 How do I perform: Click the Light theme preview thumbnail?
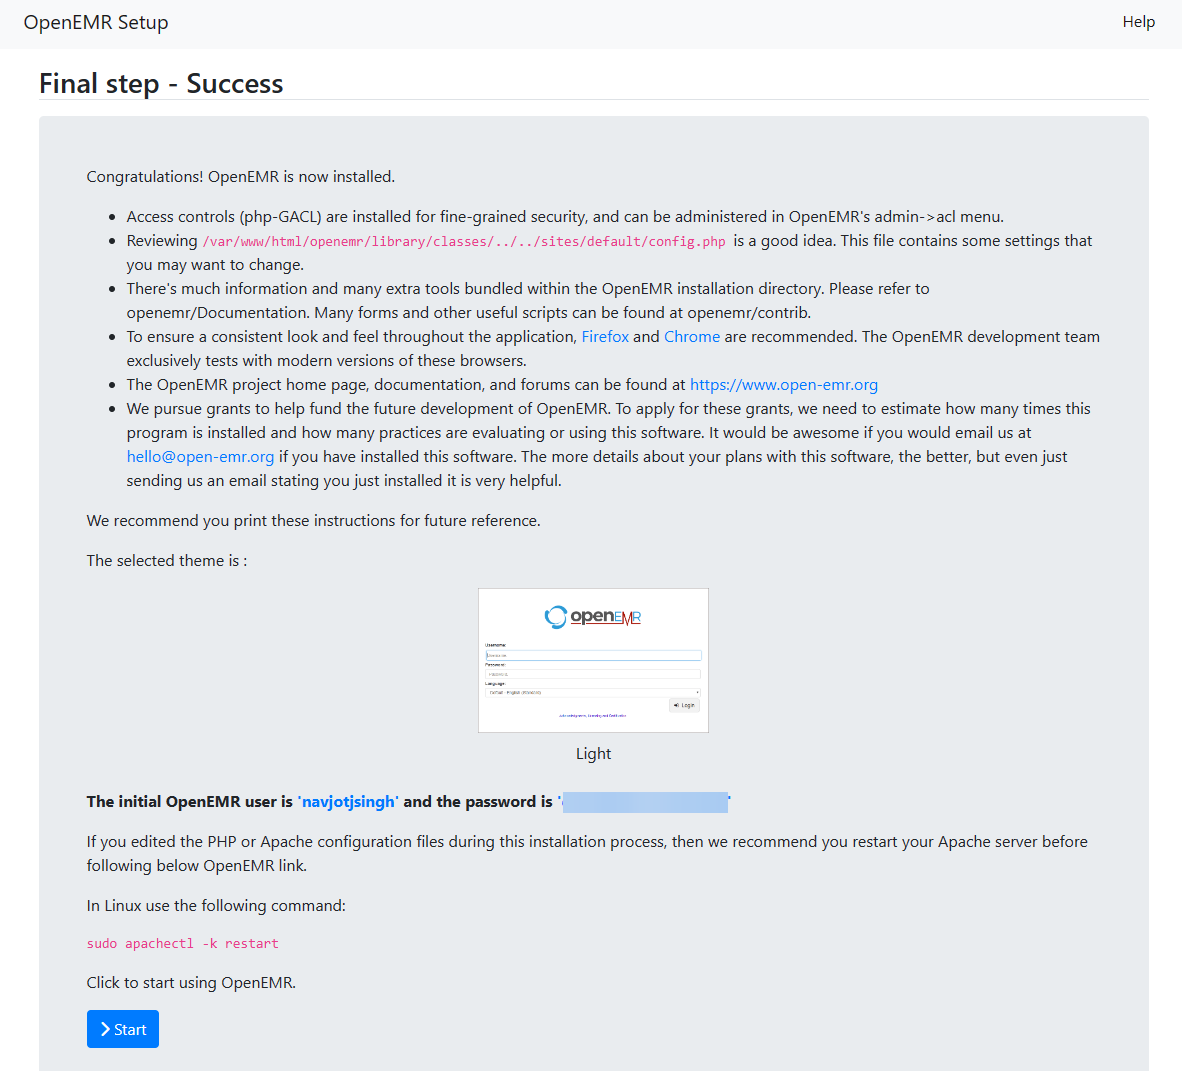coord(593,660)
